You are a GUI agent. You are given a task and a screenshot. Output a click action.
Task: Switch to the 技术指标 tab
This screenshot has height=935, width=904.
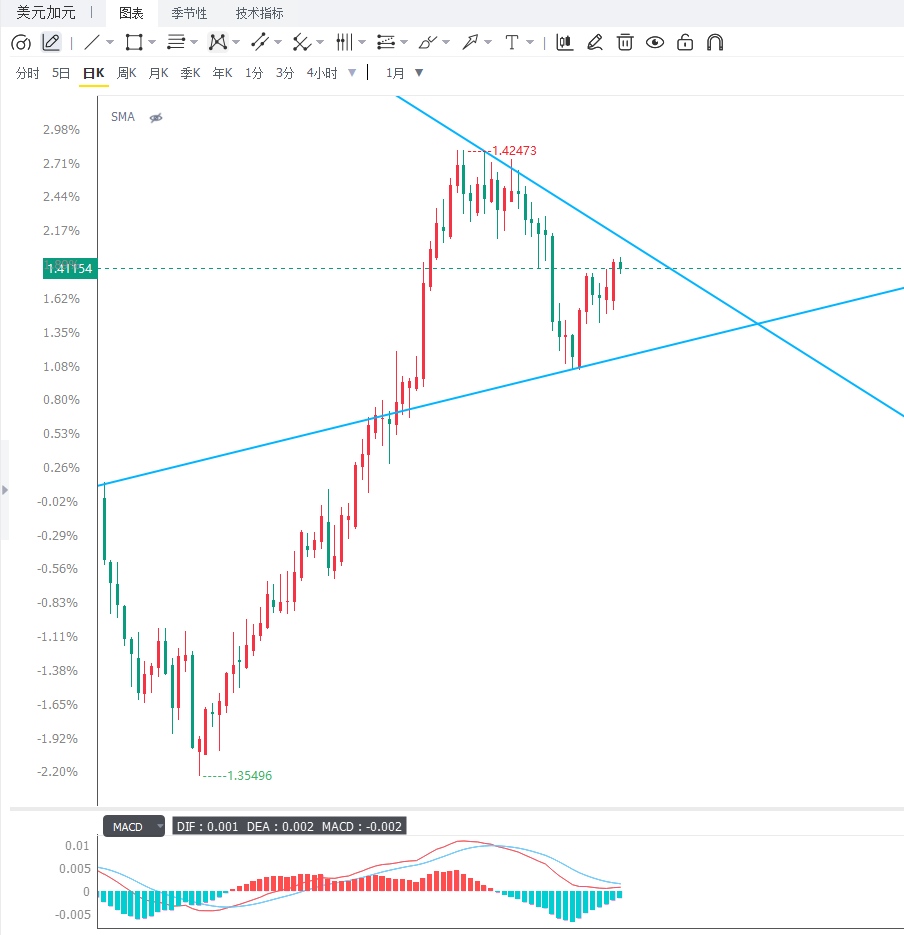click(259, 13)
